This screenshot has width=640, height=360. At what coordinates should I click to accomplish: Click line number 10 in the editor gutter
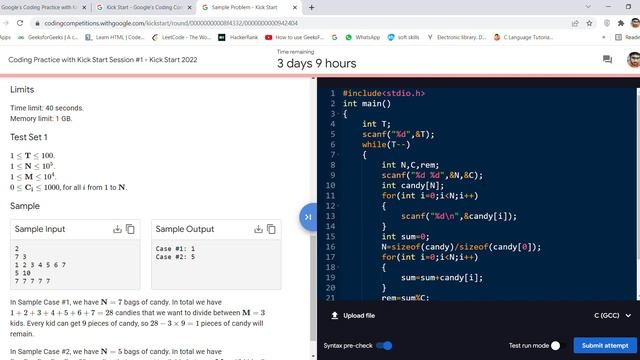click(330, 186)
